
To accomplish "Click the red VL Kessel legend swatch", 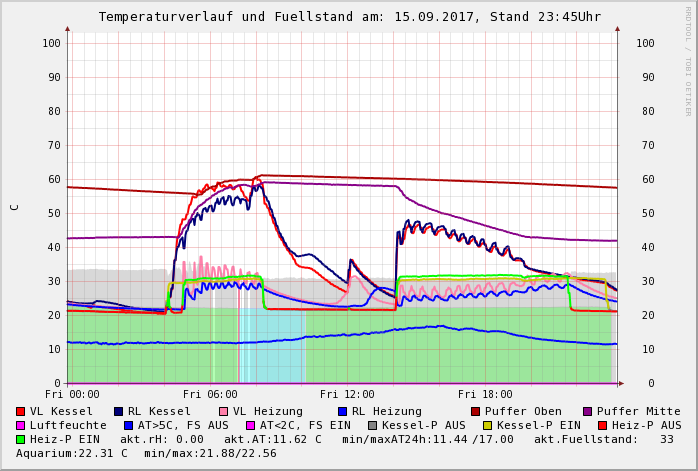I will tap(21, 411).
